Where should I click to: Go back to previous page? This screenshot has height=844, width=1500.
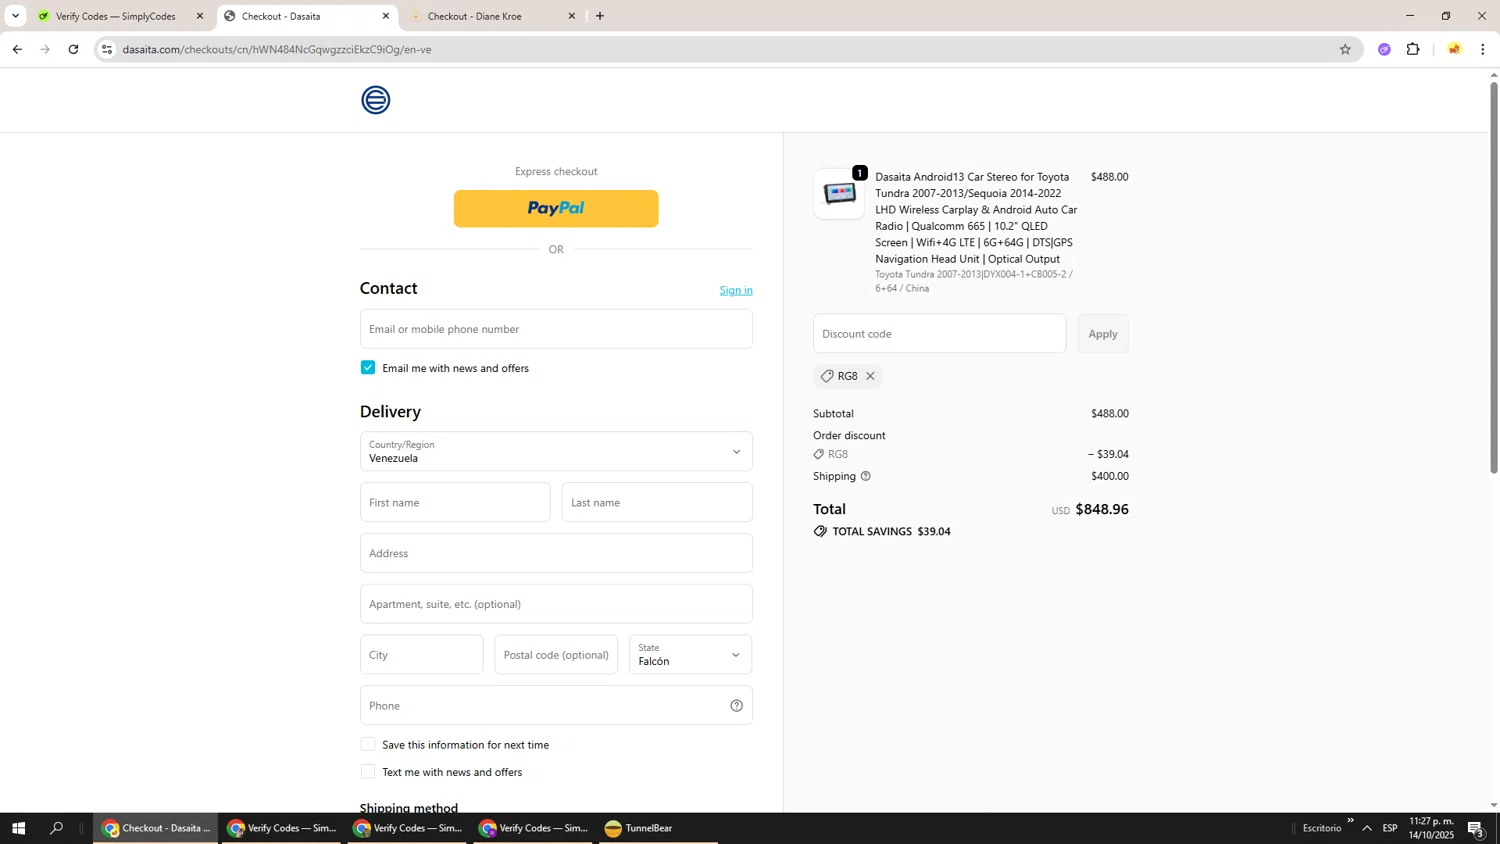click(17, 49)
